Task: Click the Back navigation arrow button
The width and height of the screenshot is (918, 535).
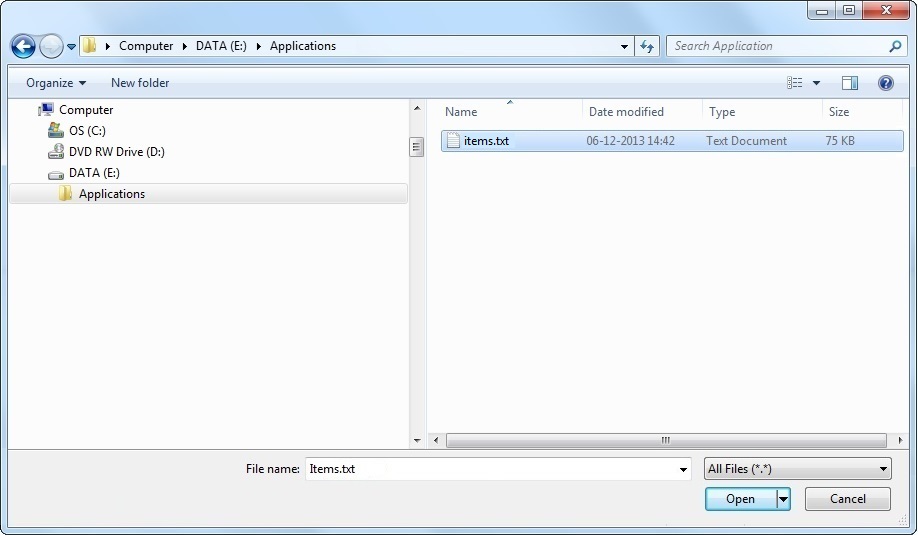Action: point(23,46)
